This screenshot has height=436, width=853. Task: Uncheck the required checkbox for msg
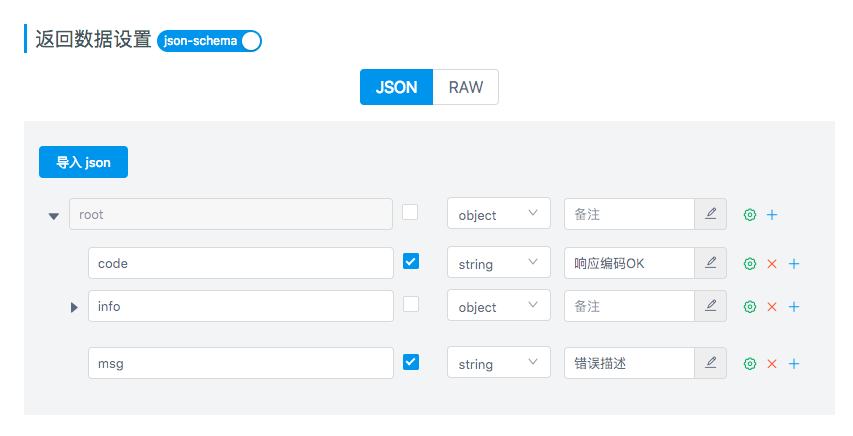pos(411,361)
